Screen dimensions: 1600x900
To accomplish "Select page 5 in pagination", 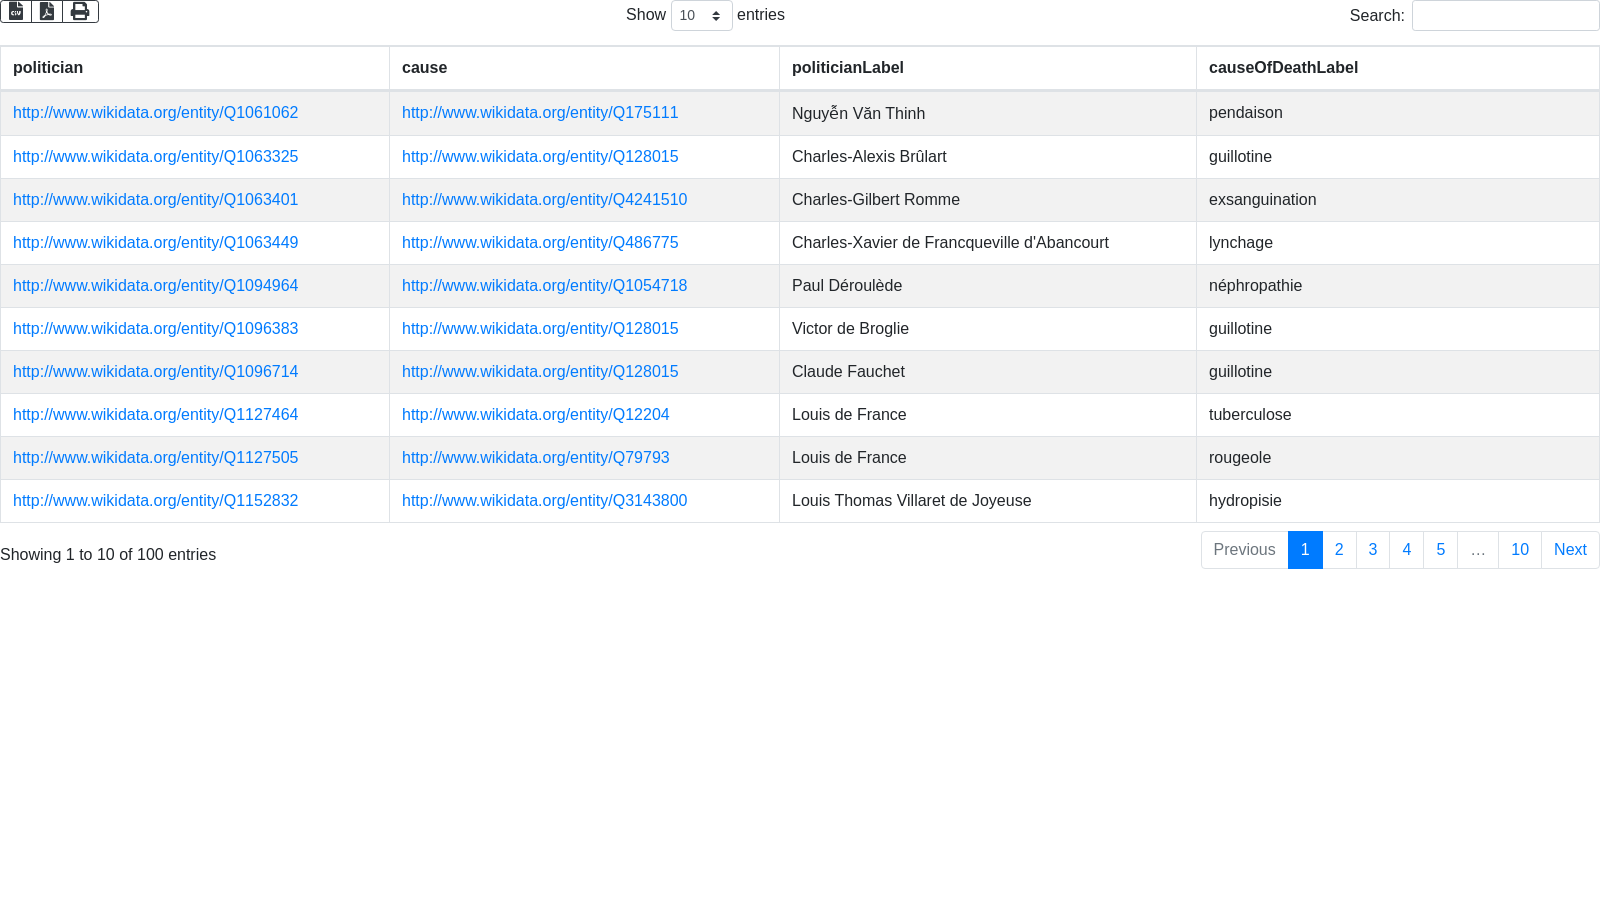I will coord(1440,550).
